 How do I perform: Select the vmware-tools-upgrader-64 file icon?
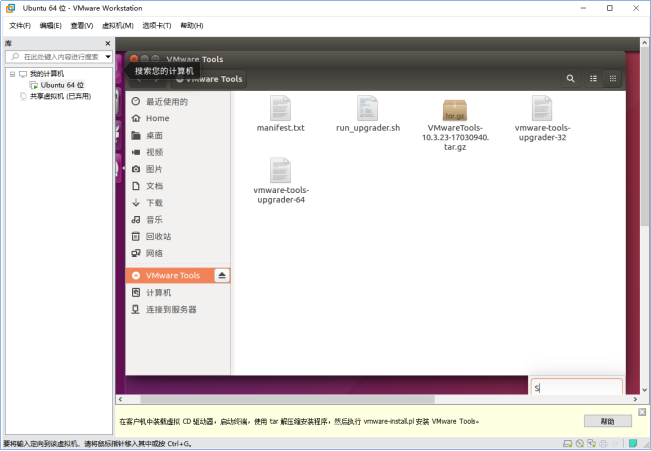point(280,170)
